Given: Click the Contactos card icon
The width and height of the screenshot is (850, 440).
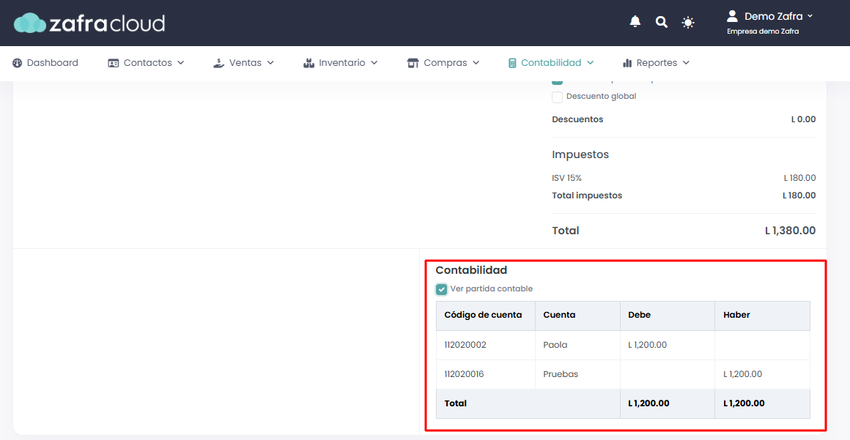Looking at the screenshot, I should [x=113, y=63].
